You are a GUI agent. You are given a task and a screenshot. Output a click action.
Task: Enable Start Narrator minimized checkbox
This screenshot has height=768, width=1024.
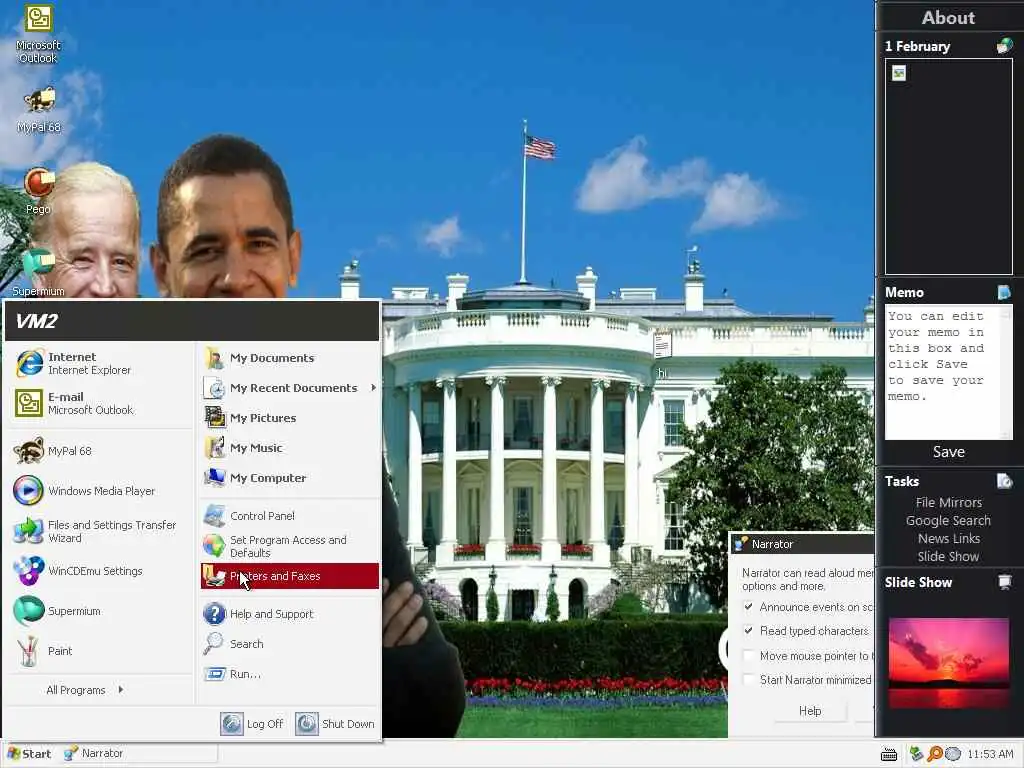(x=748, y=680)
